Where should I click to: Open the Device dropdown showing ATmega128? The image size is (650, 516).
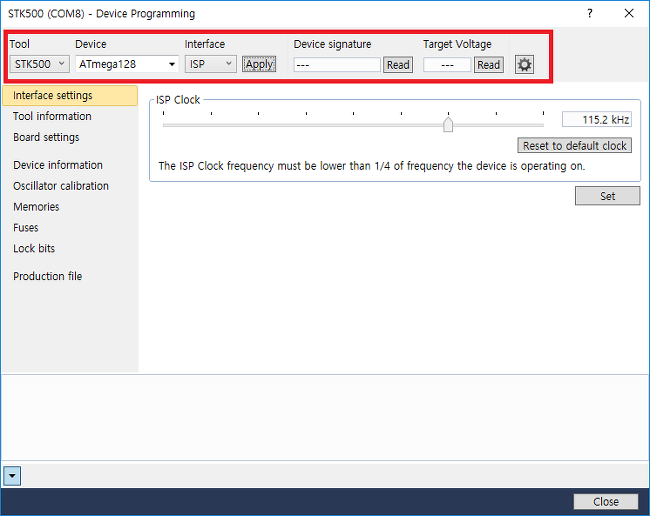click(127, 64)
